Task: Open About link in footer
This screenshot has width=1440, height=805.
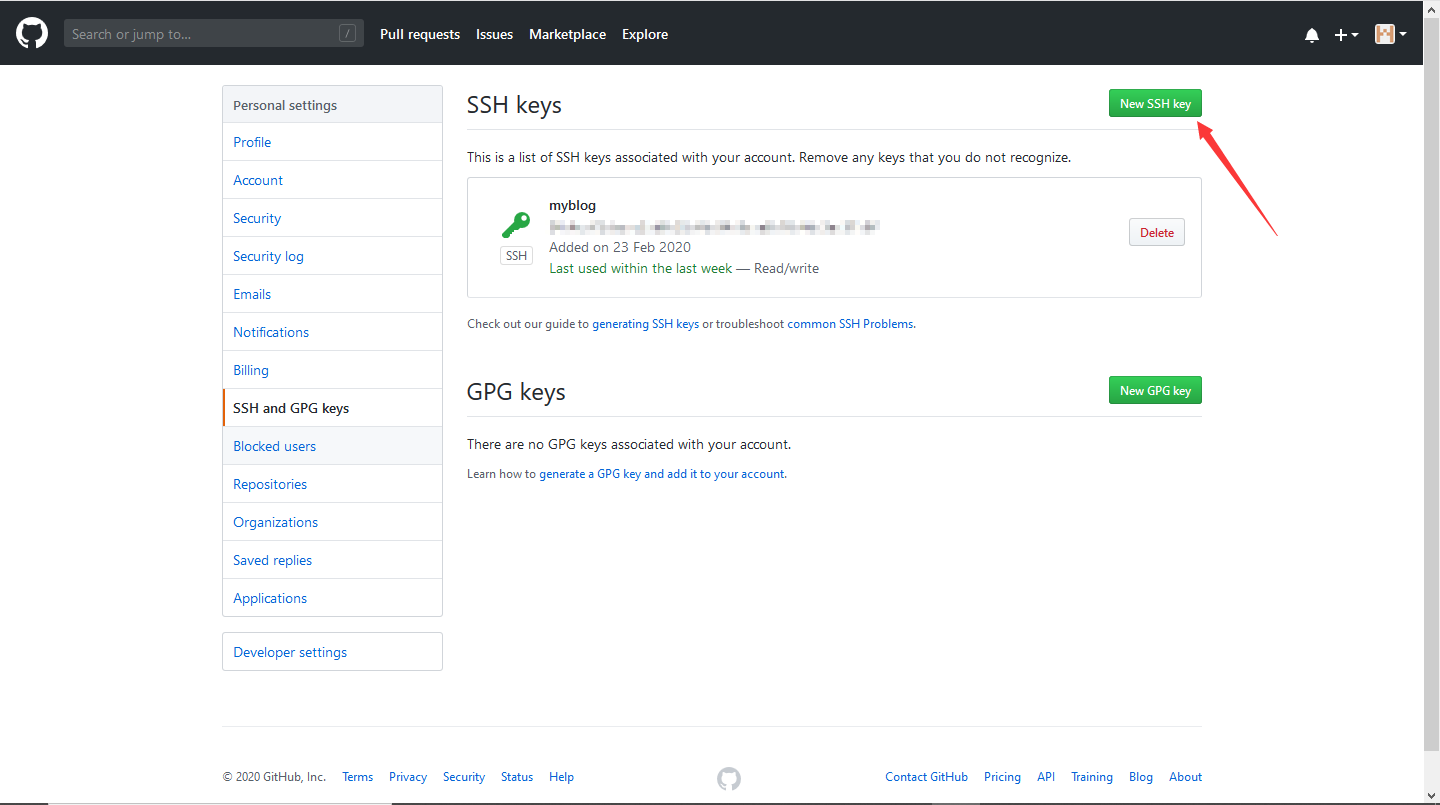Action: (x=1186, y=777)
